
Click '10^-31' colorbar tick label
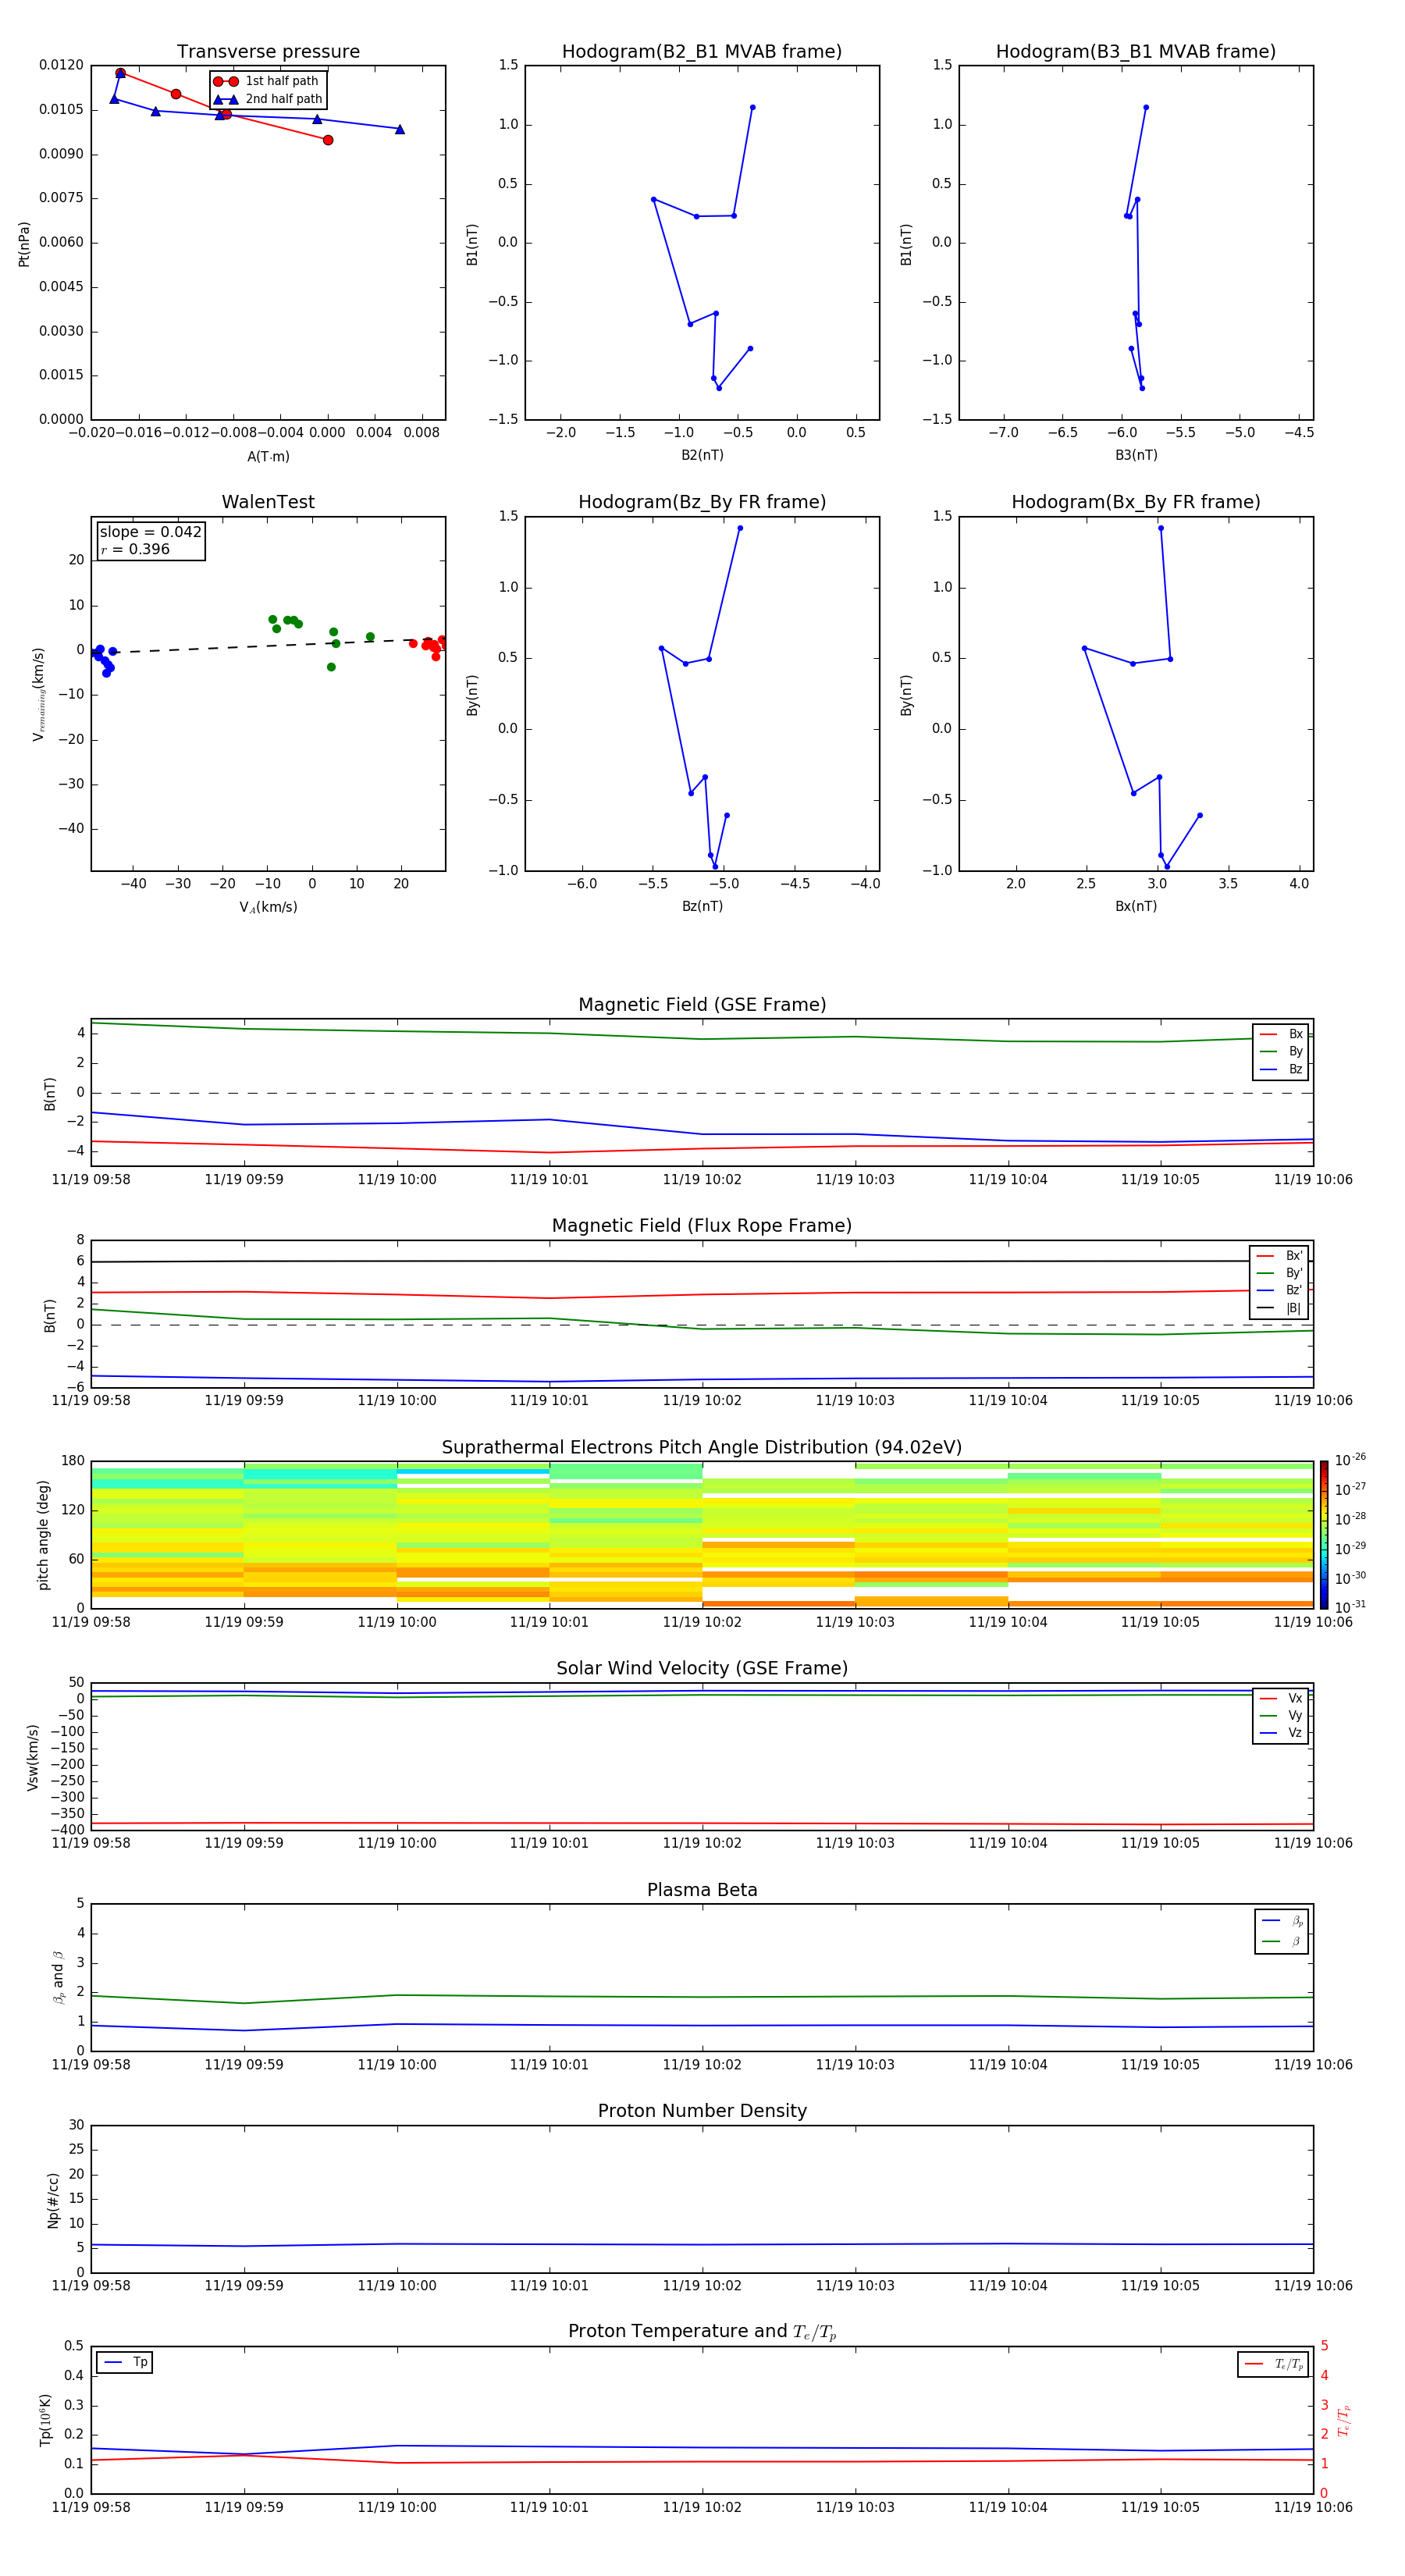pos(1350,1607)
